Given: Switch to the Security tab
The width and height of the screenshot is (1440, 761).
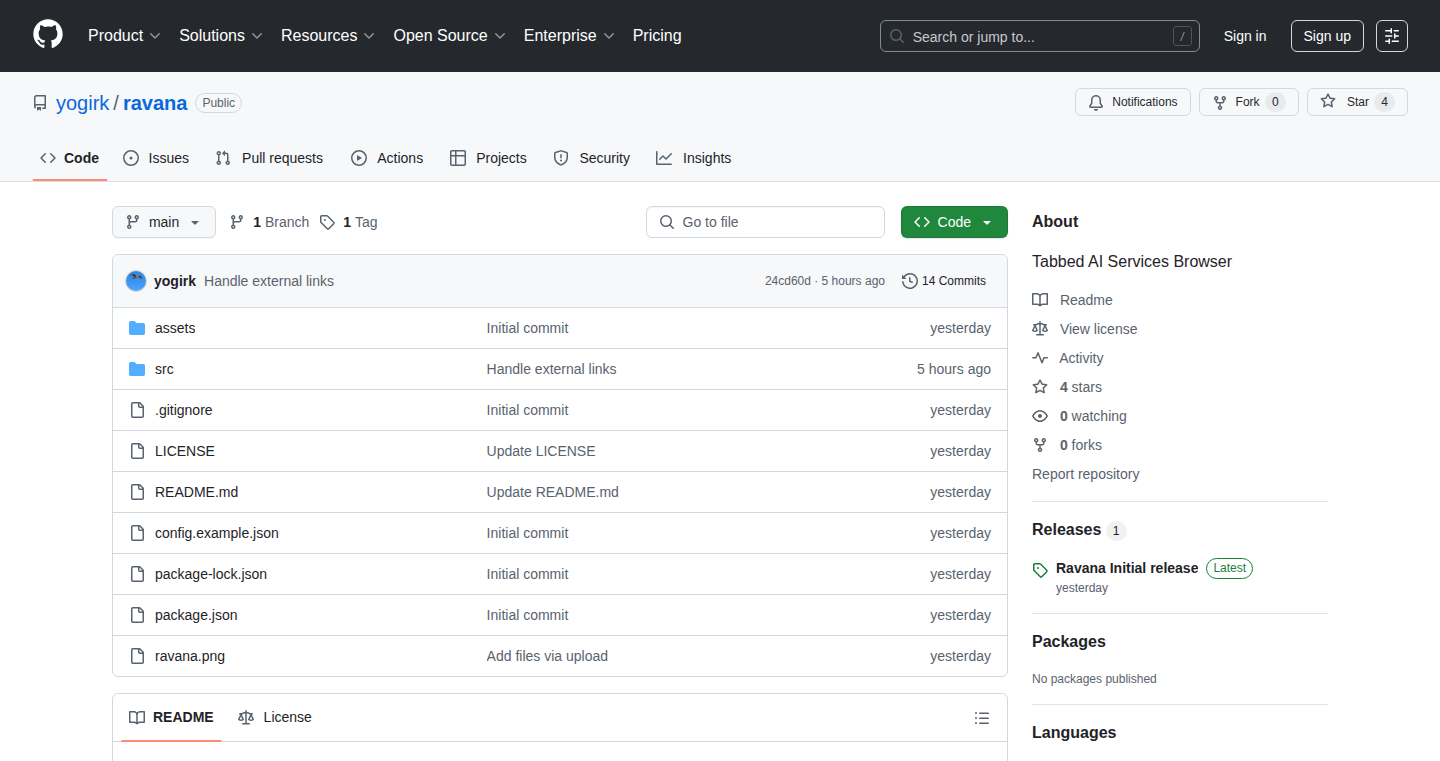Looking at the screenshot, I should pos(592,158).
